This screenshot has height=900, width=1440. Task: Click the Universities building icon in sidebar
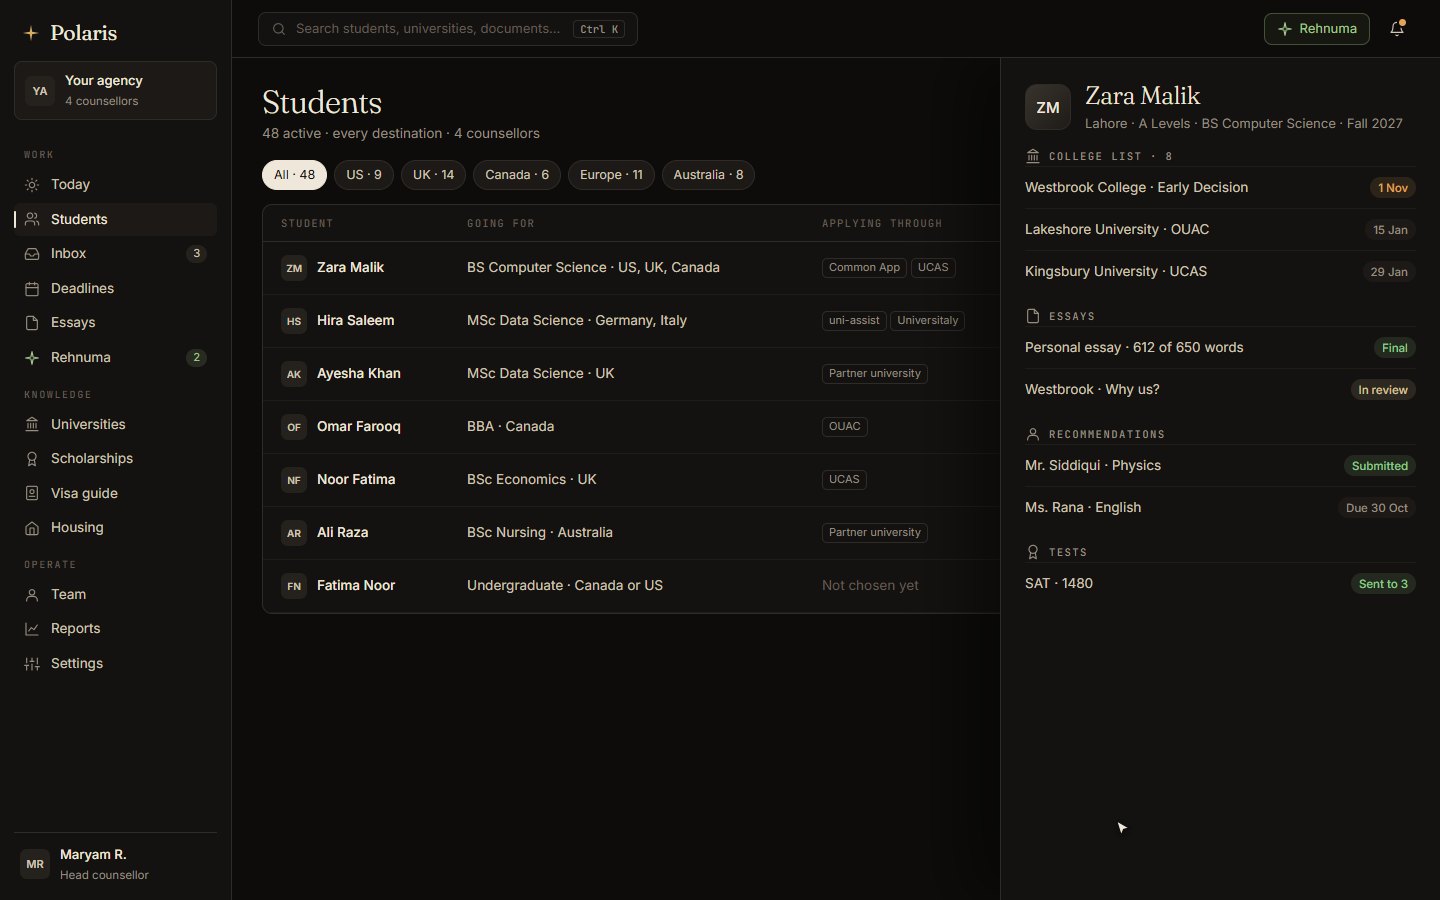tap(32, 425)
